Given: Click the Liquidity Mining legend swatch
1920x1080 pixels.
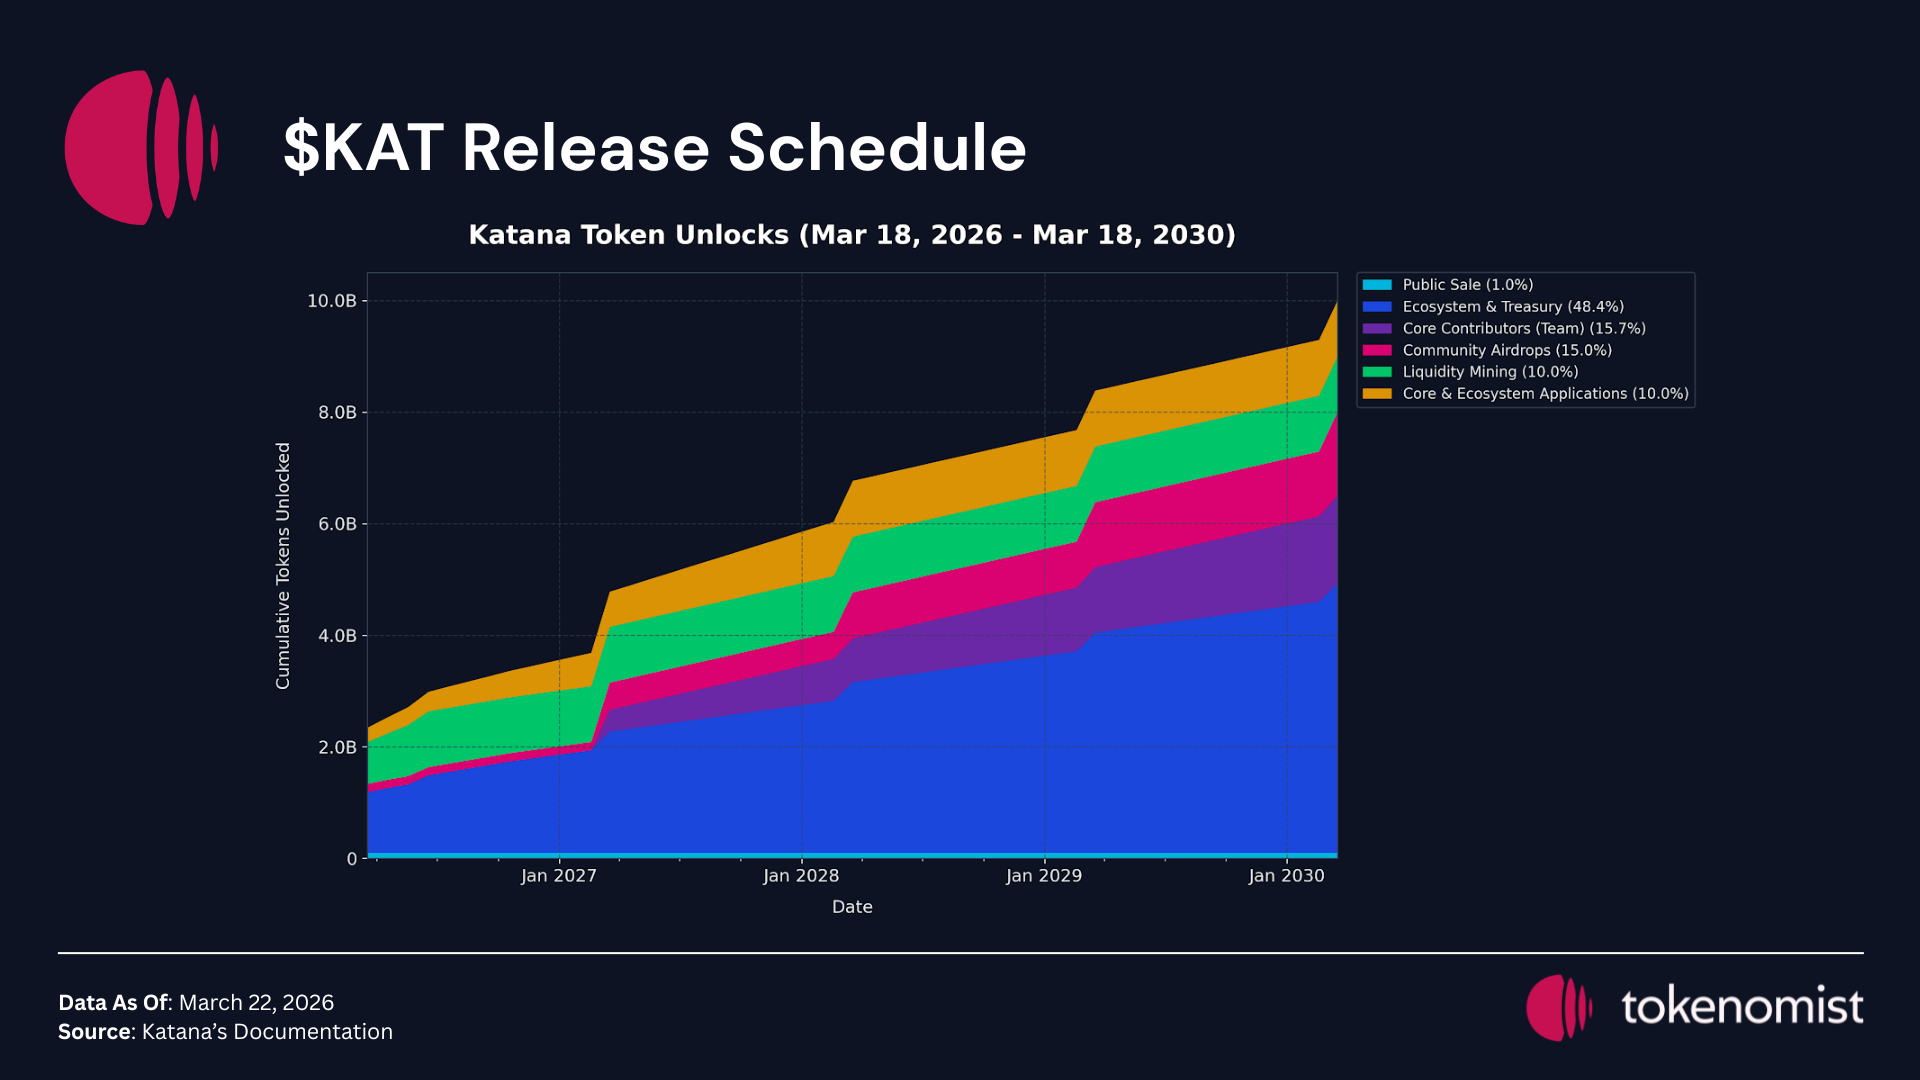Looking at the screenshot, I should pyautogui.click(x=1377, y=372).
